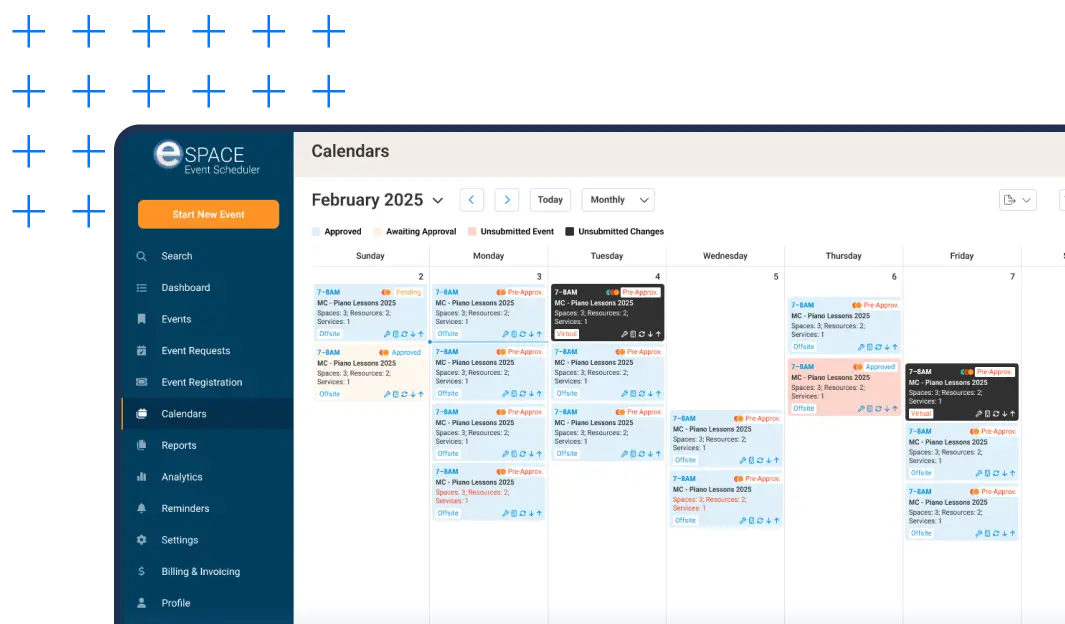Click the dollar icon for Billing & Invoicing

(141, 572)
